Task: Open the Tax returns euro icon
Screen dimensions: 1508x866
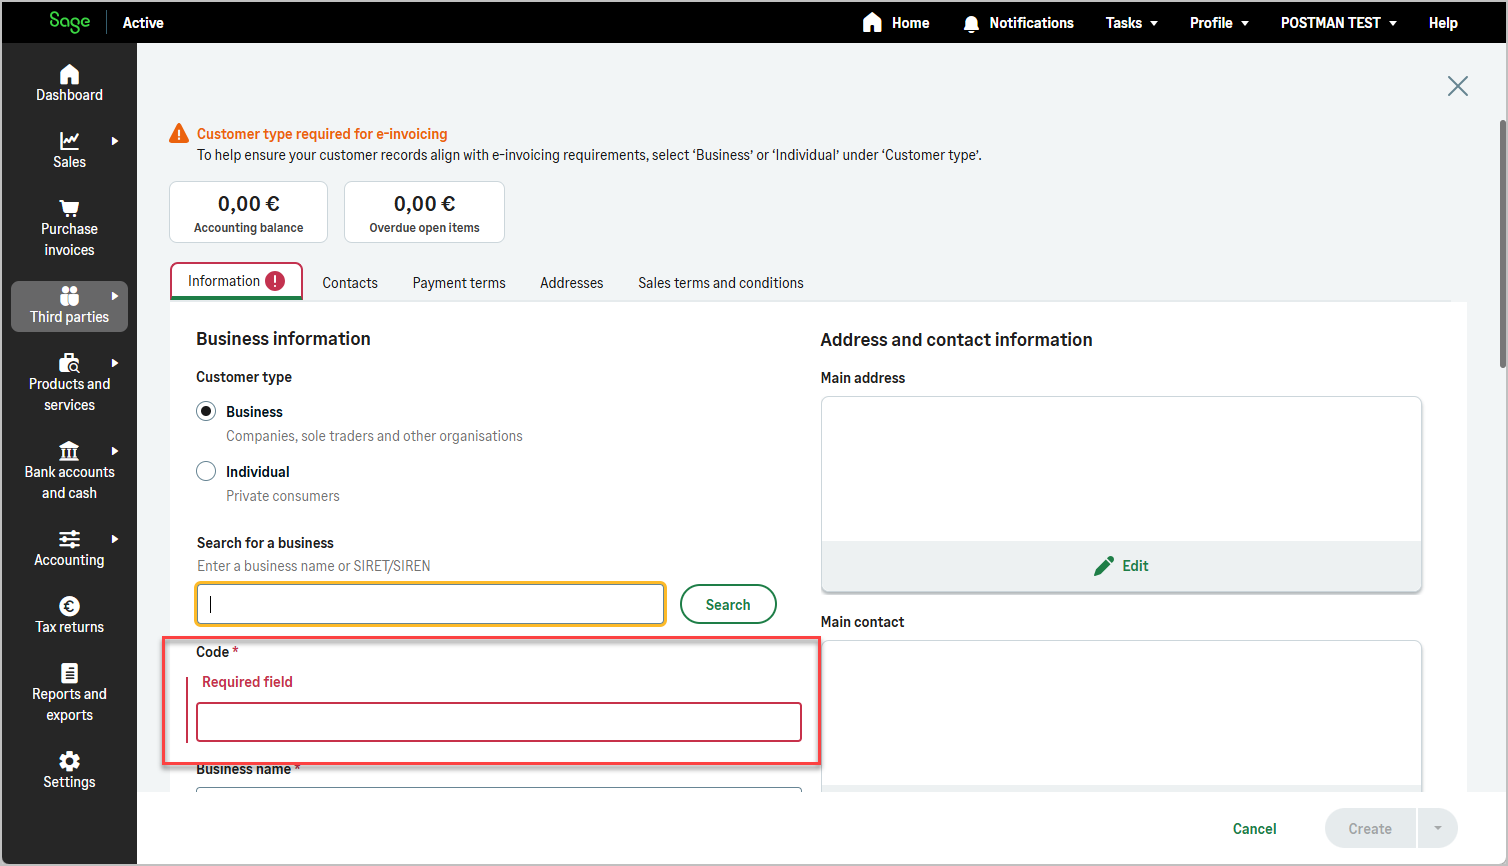Action: point(69,605)
